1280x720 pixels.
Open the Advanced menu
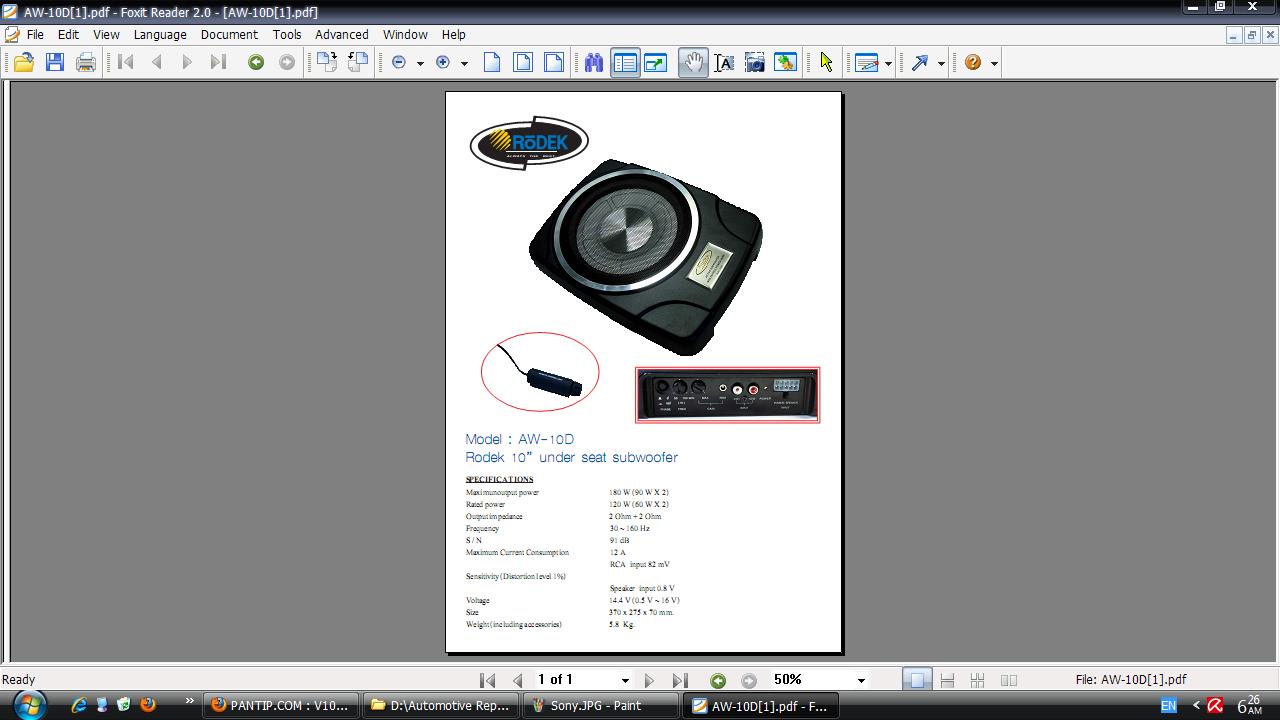(x=342, y=34)
